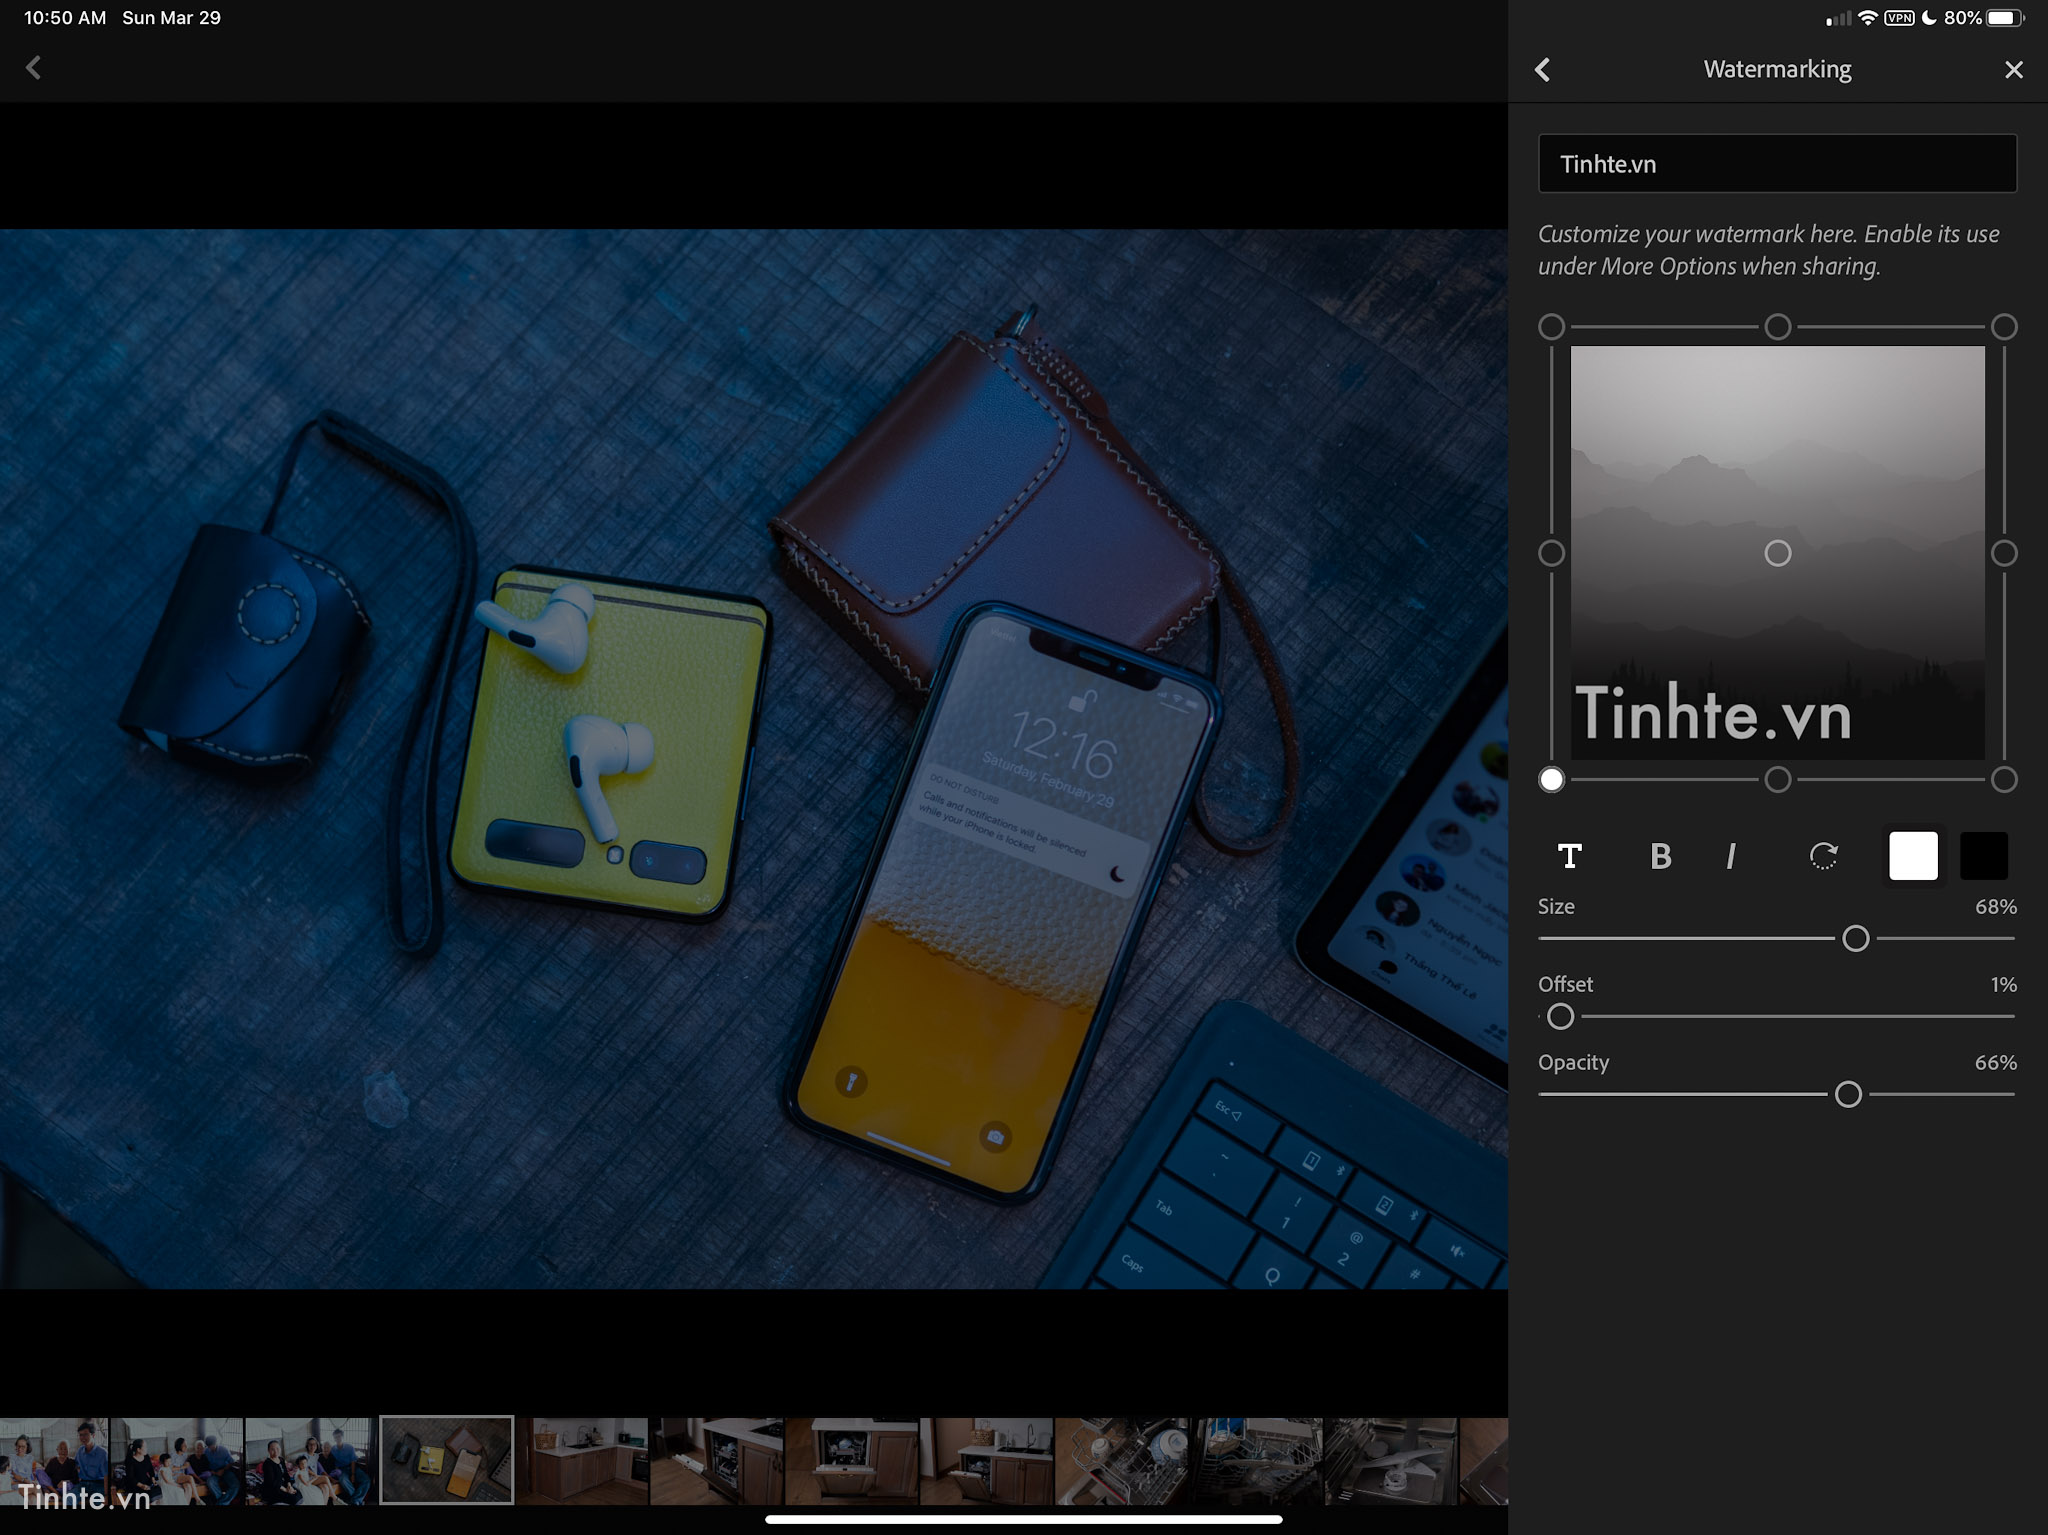The height and width of the screenshot is (1535, 2048).
Task: Toggle italic watermark text
Action: (x=1731, y=856)
